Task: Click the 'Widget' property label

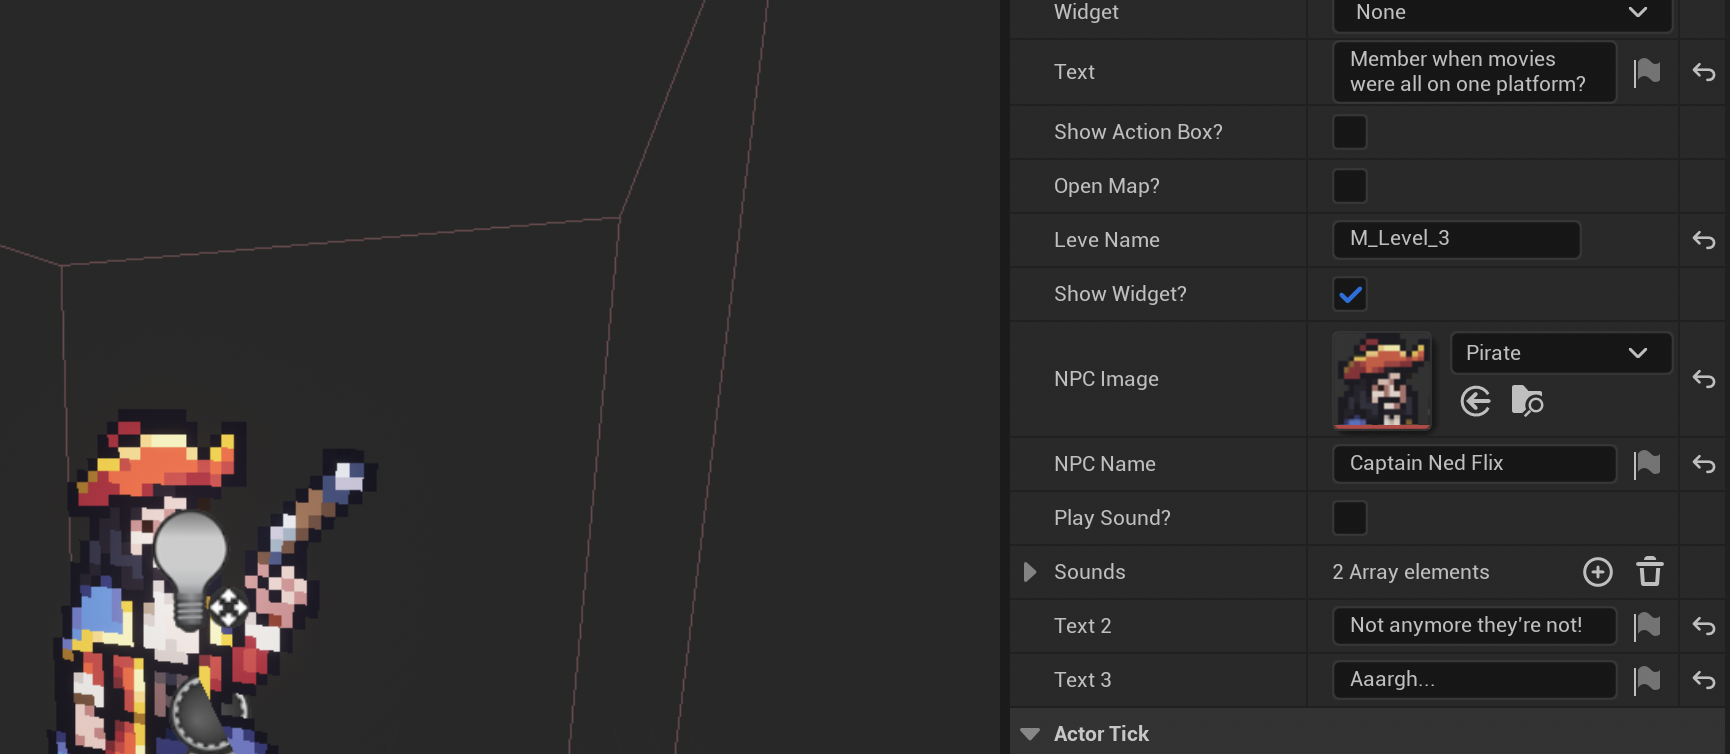Action: (x=1086, y=12)
